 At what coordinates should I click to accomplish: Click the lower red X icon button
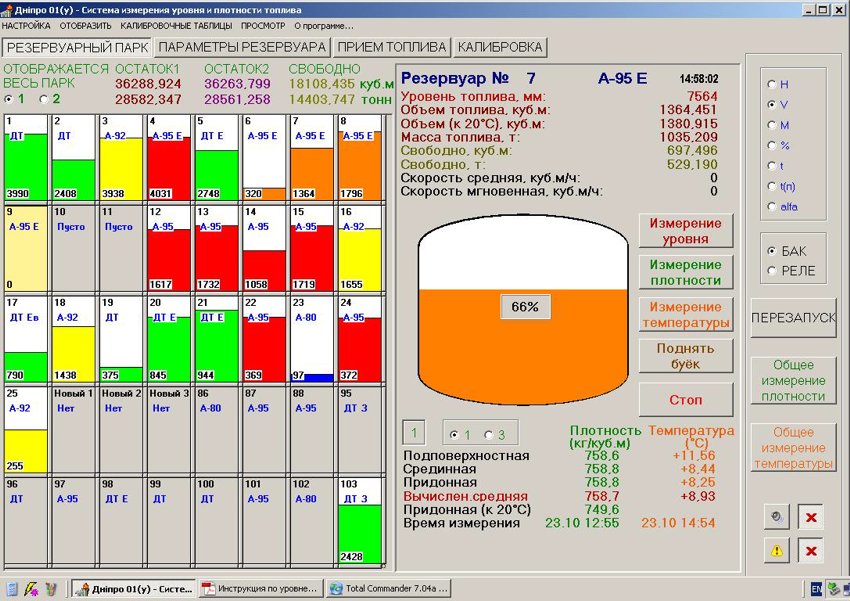pos(811,551)
